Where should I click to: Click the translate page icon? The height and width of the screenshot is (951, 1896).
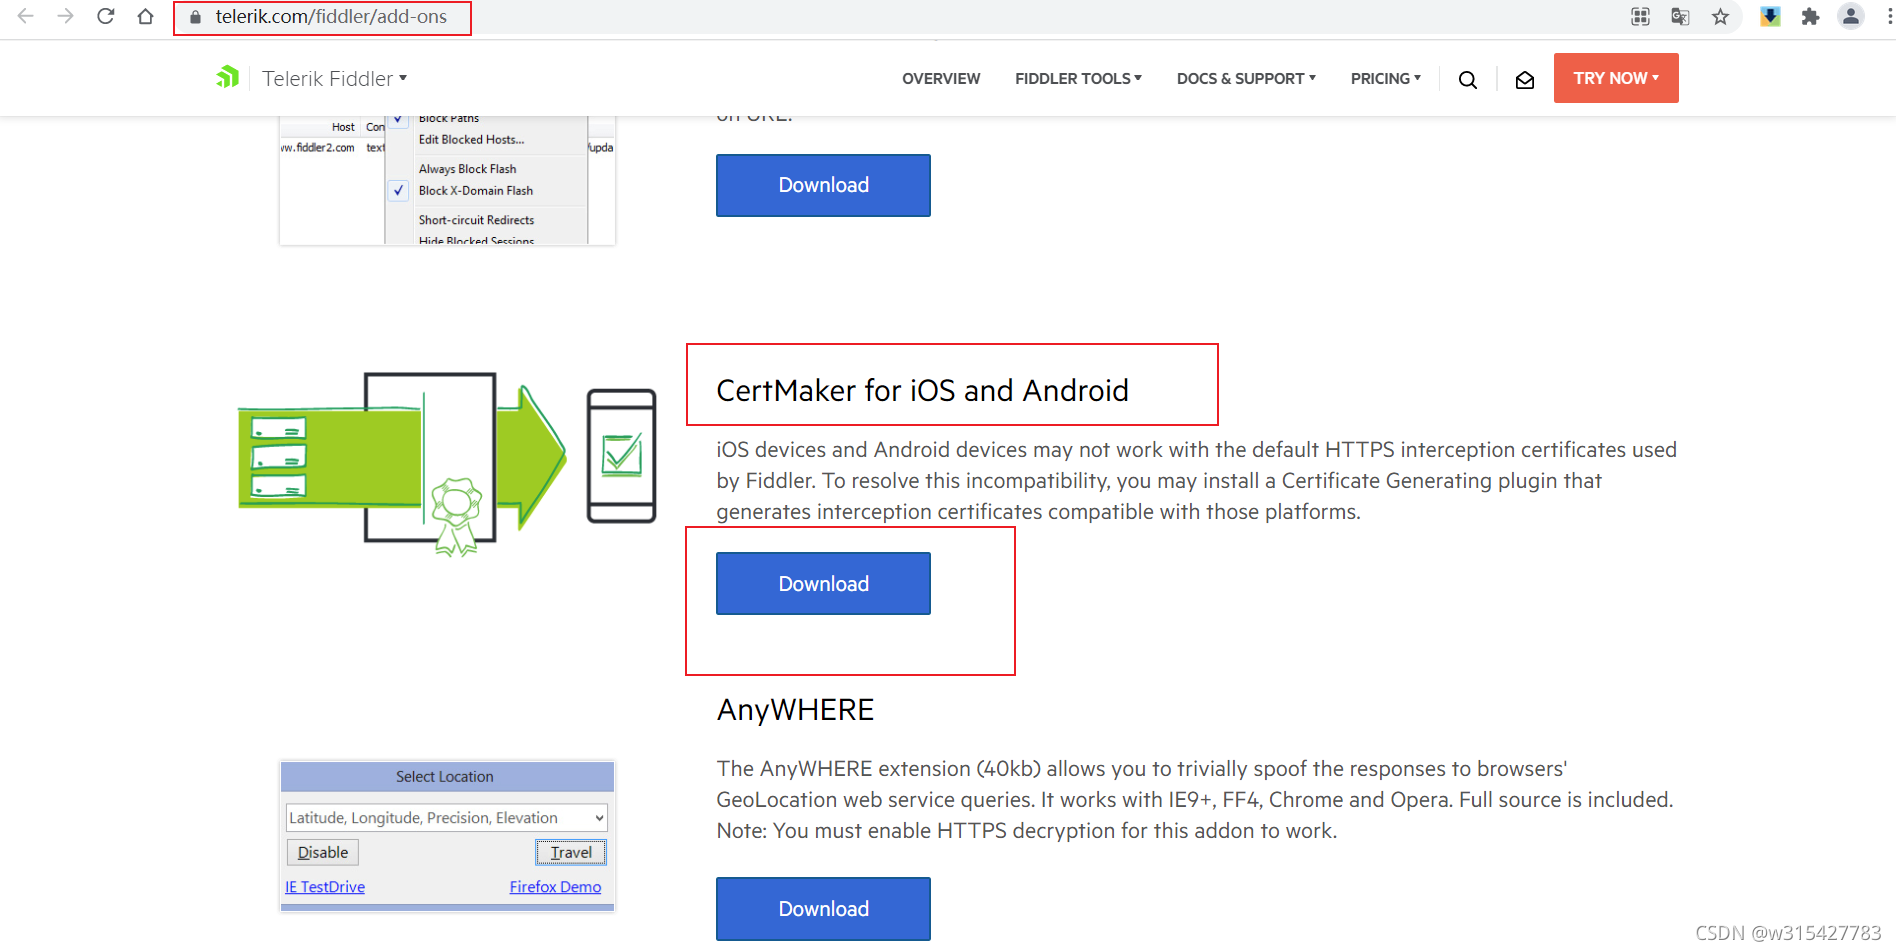click(1680, 16)
